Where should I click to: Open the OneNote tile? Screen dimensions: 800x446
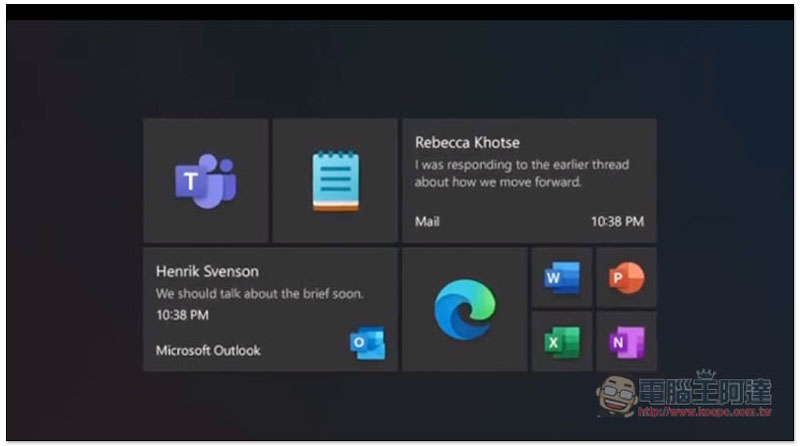(x=626, y=341)
